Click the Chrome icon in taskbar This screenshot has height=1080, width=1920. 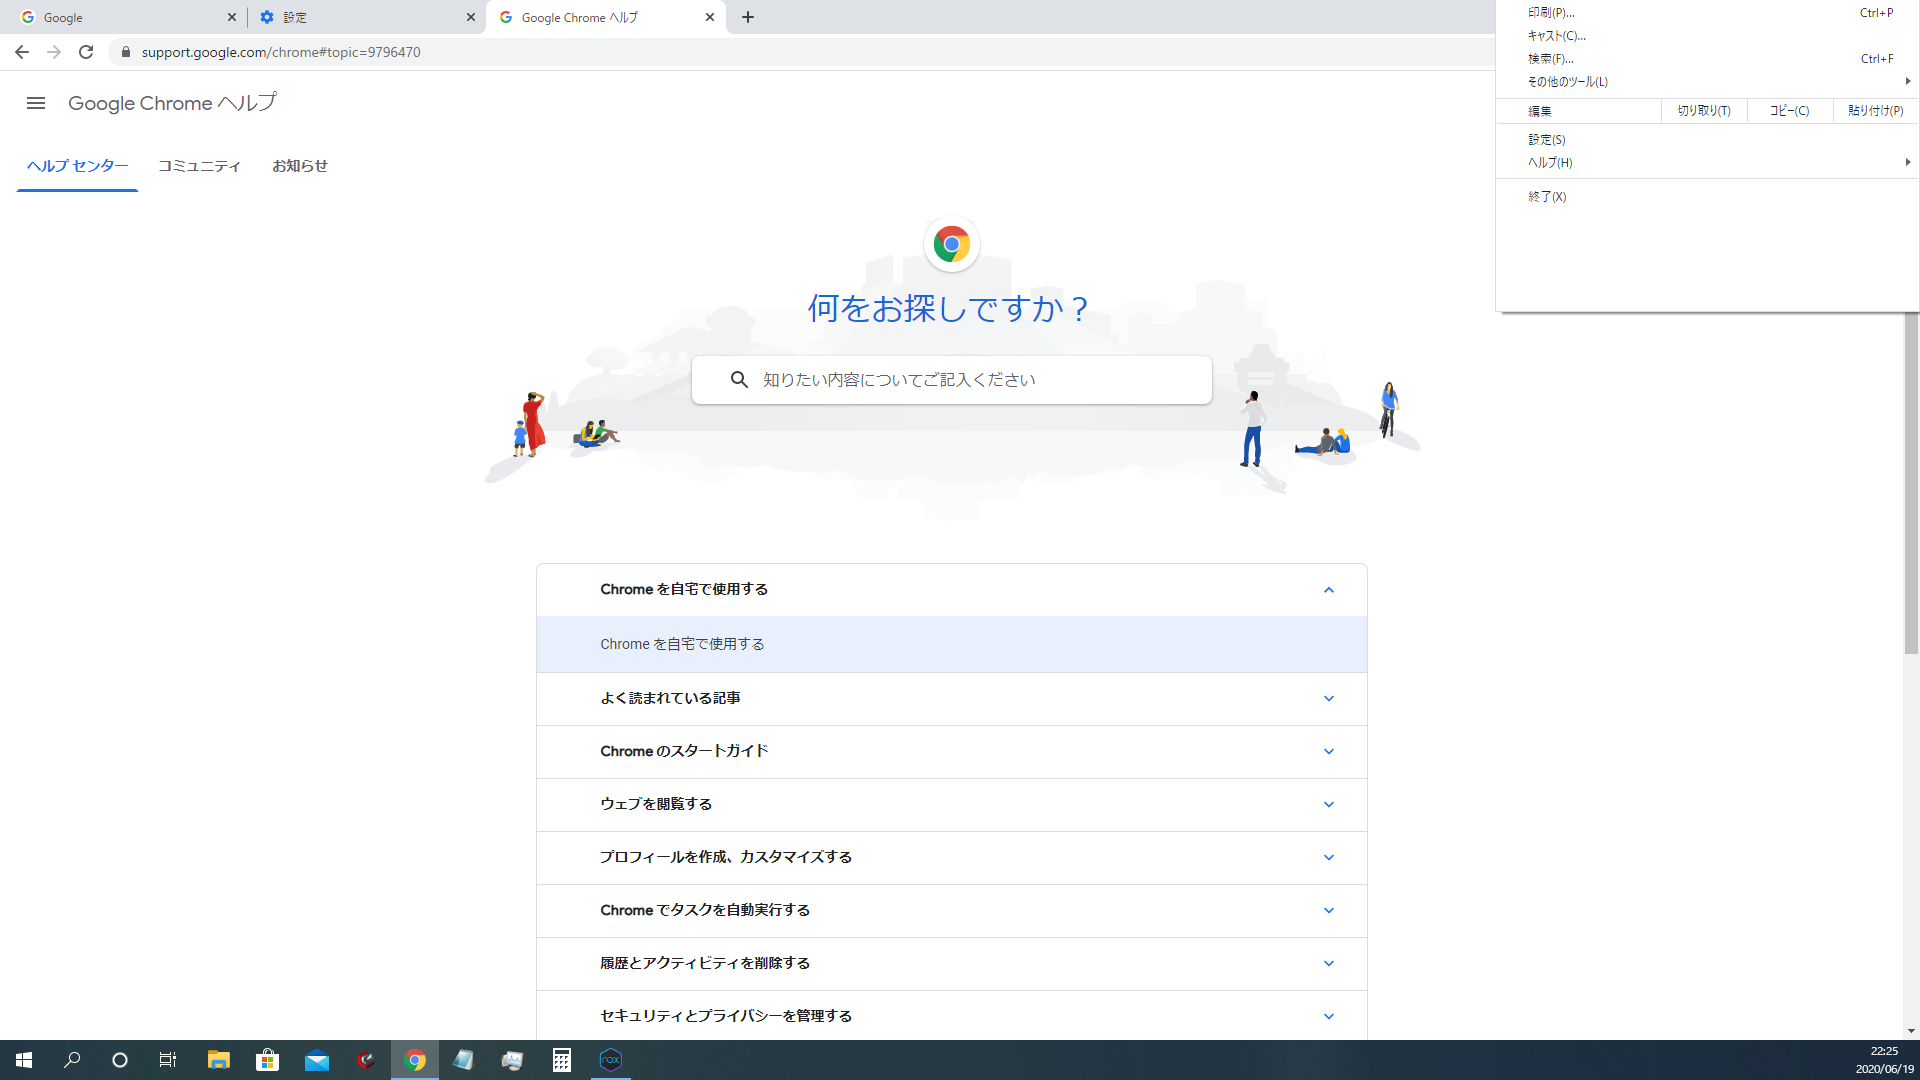(415, 1060)
